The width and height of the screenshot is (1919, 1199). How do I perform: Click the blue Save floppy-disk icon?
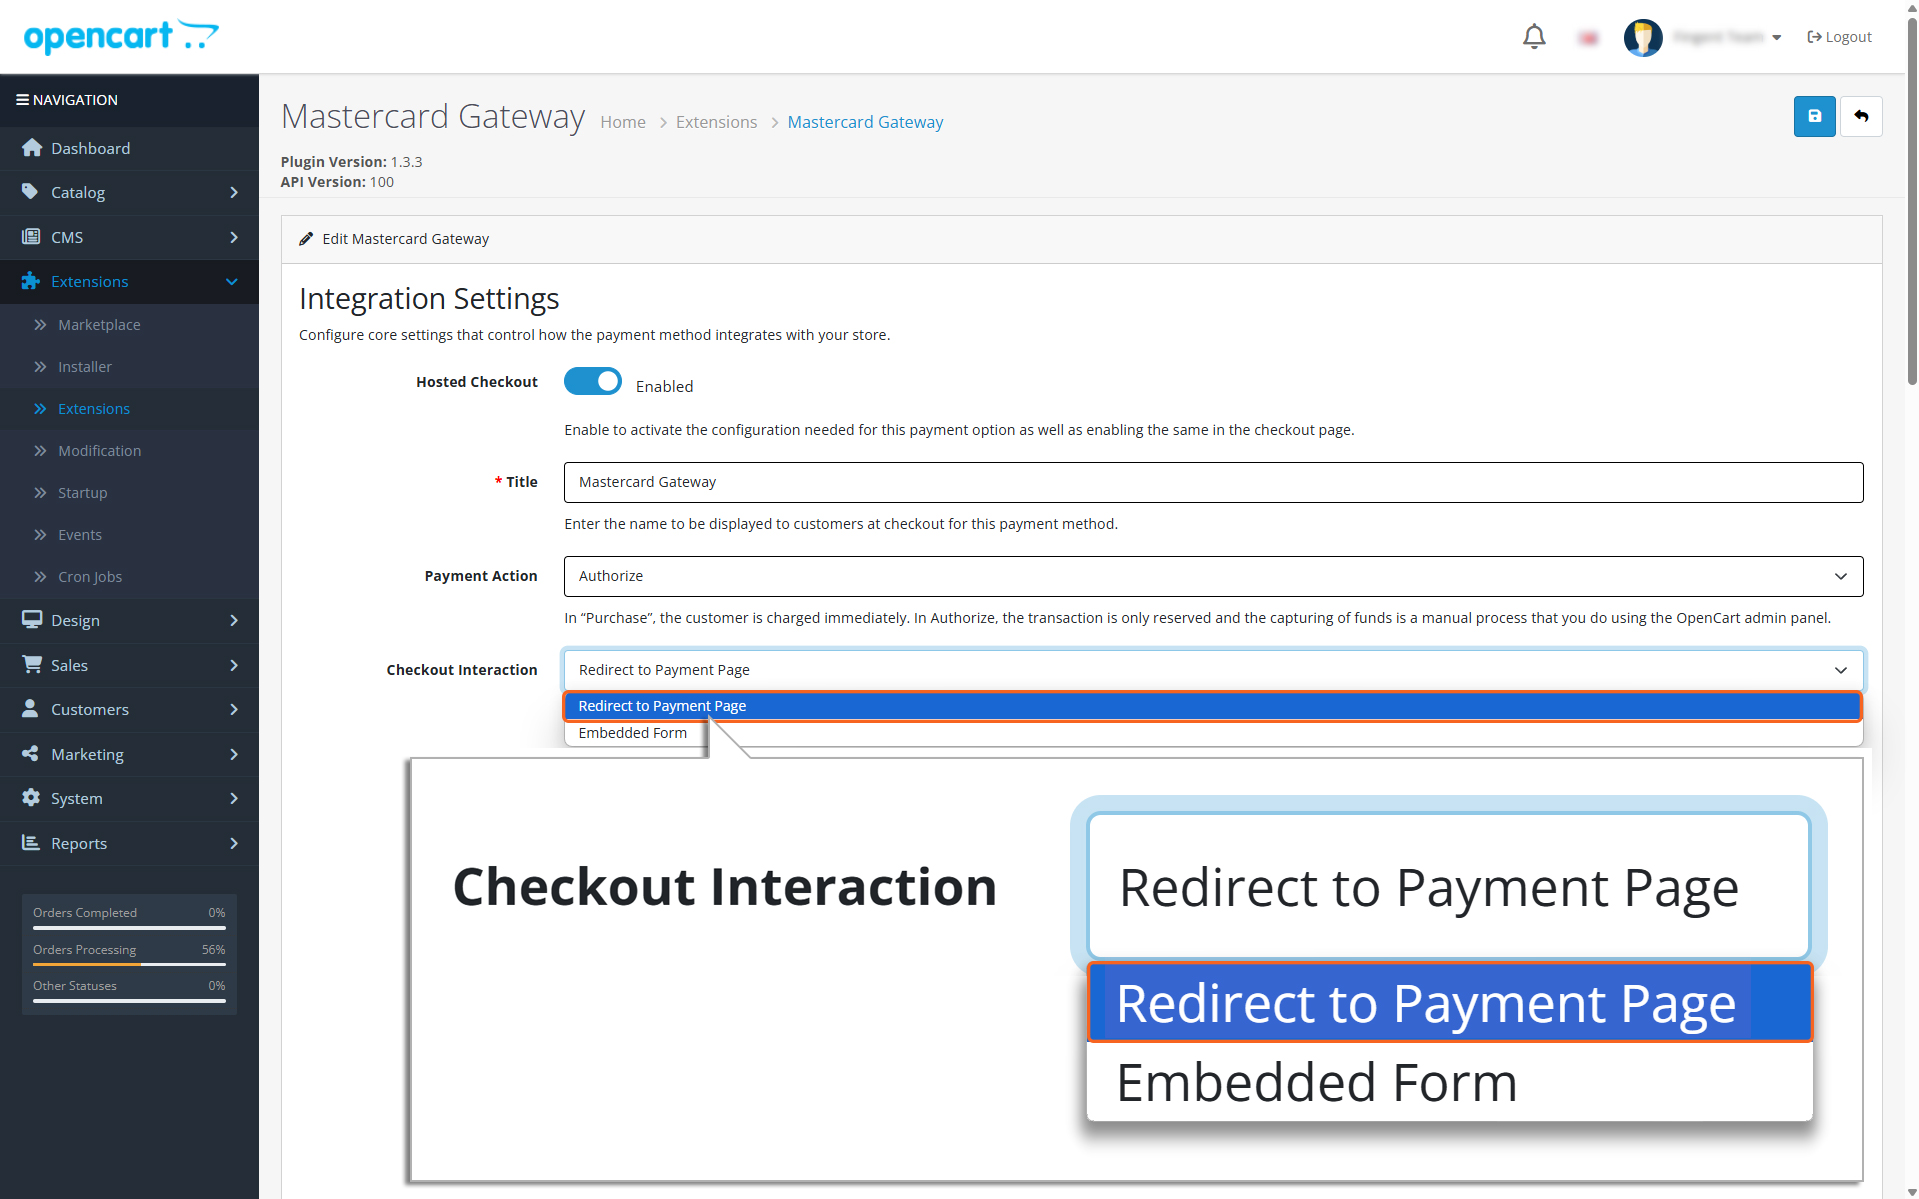pos(1814,116)
